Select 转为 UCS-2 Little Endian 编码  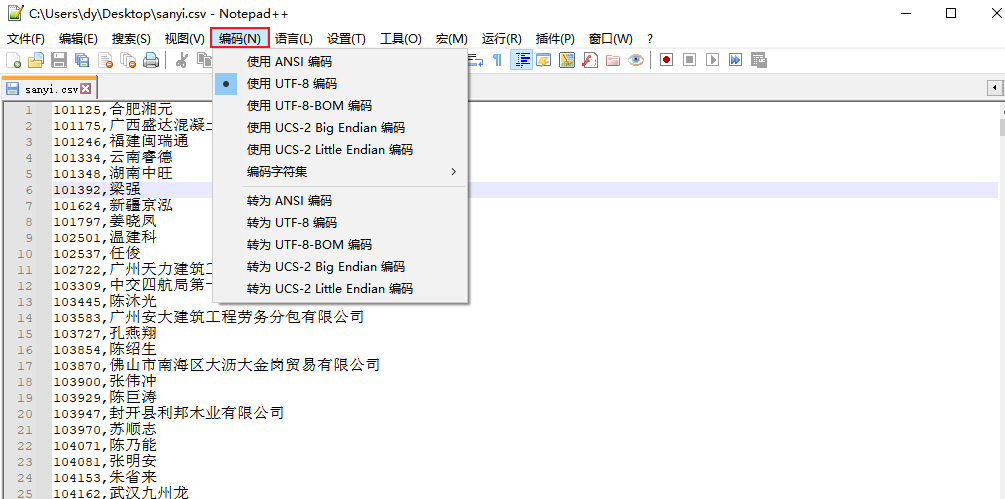[x=340, y=289]
